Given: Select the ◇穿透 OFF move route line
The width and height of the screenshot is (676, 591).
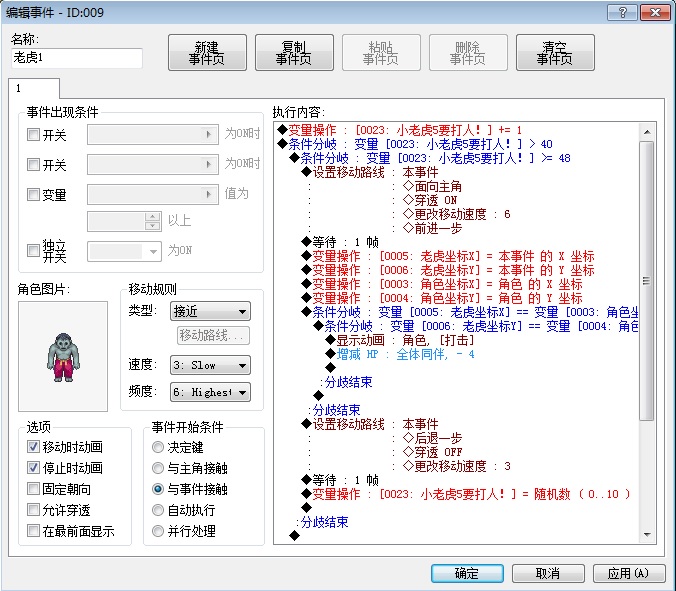Looking at the screenshot, I should click(432, 452).
